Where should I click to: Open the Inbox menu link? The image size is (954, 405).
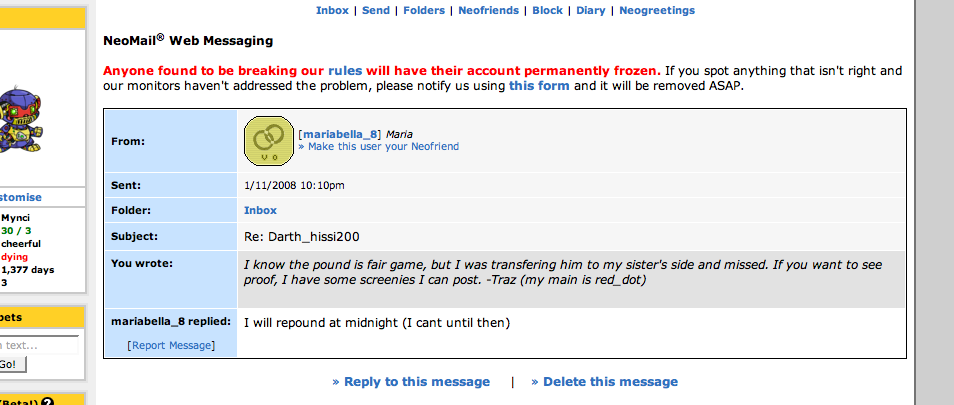(332, 11)
